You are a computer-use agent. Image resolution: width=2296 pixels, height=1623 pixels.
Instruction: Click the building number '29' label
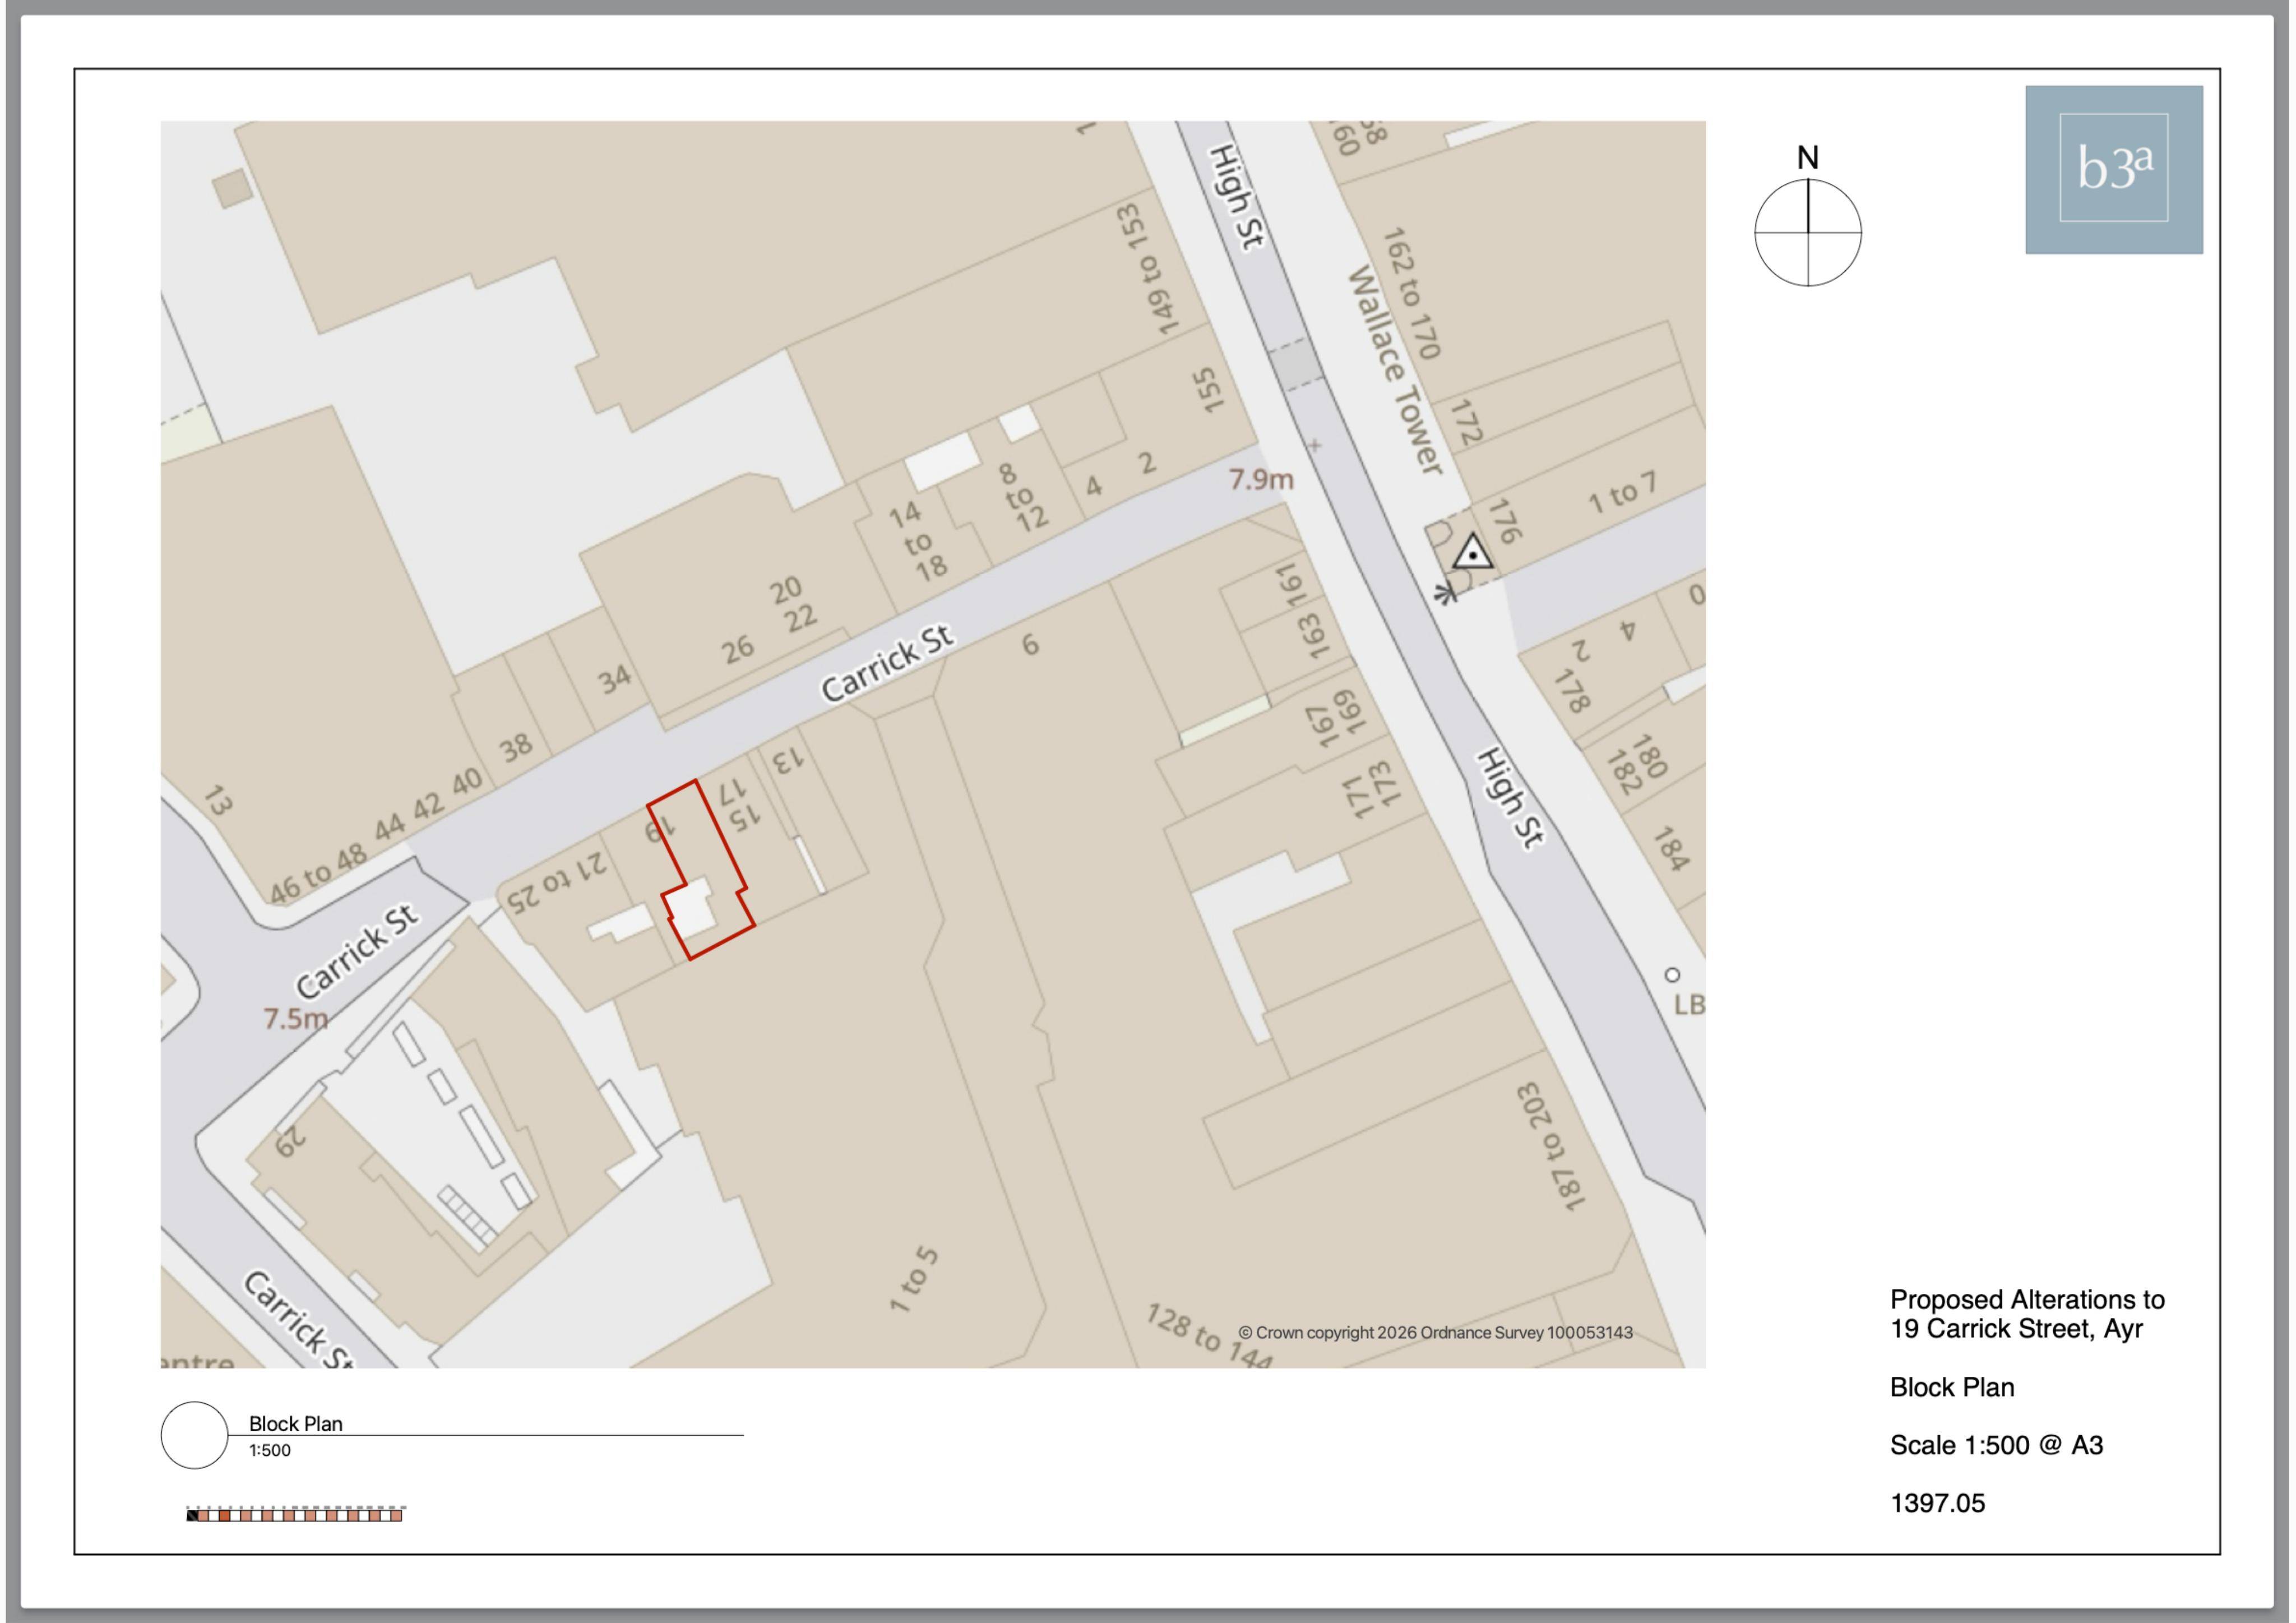(x=289, y=1141)
